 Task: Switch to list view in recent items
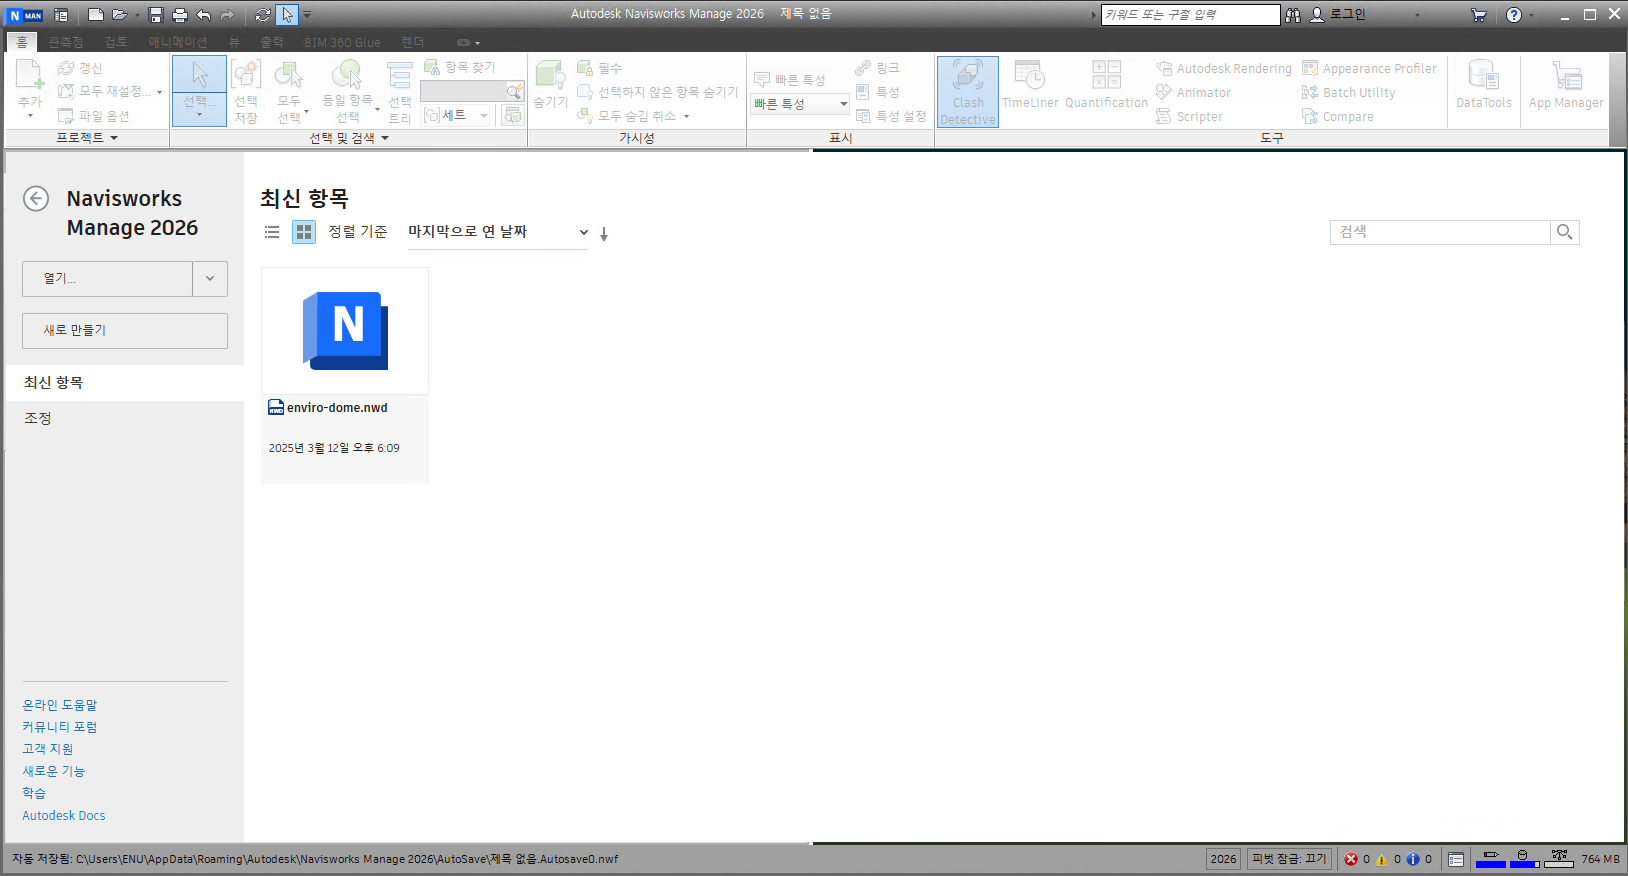(272, 232)
